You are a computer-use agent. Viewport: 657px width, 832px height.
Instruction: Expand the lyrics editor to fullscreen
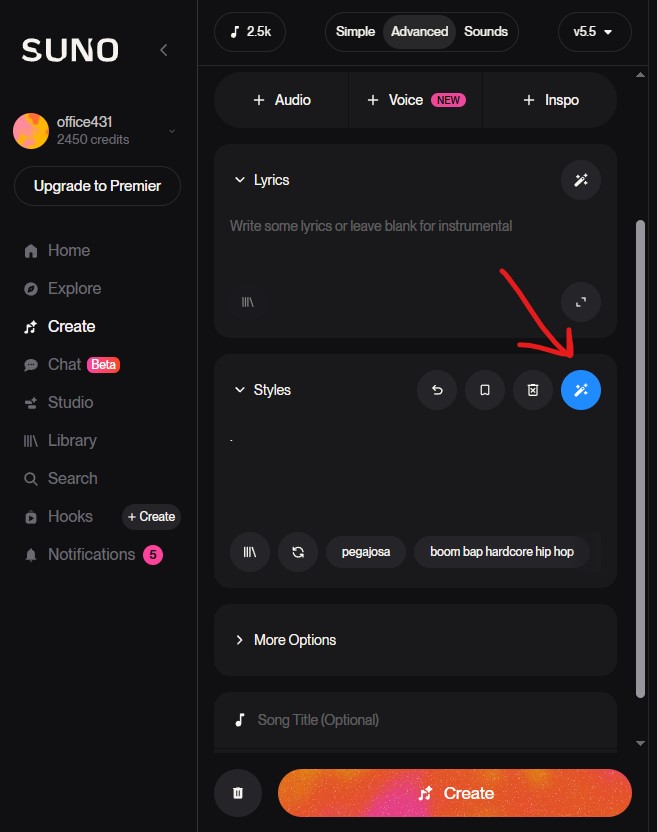(581, 301)
